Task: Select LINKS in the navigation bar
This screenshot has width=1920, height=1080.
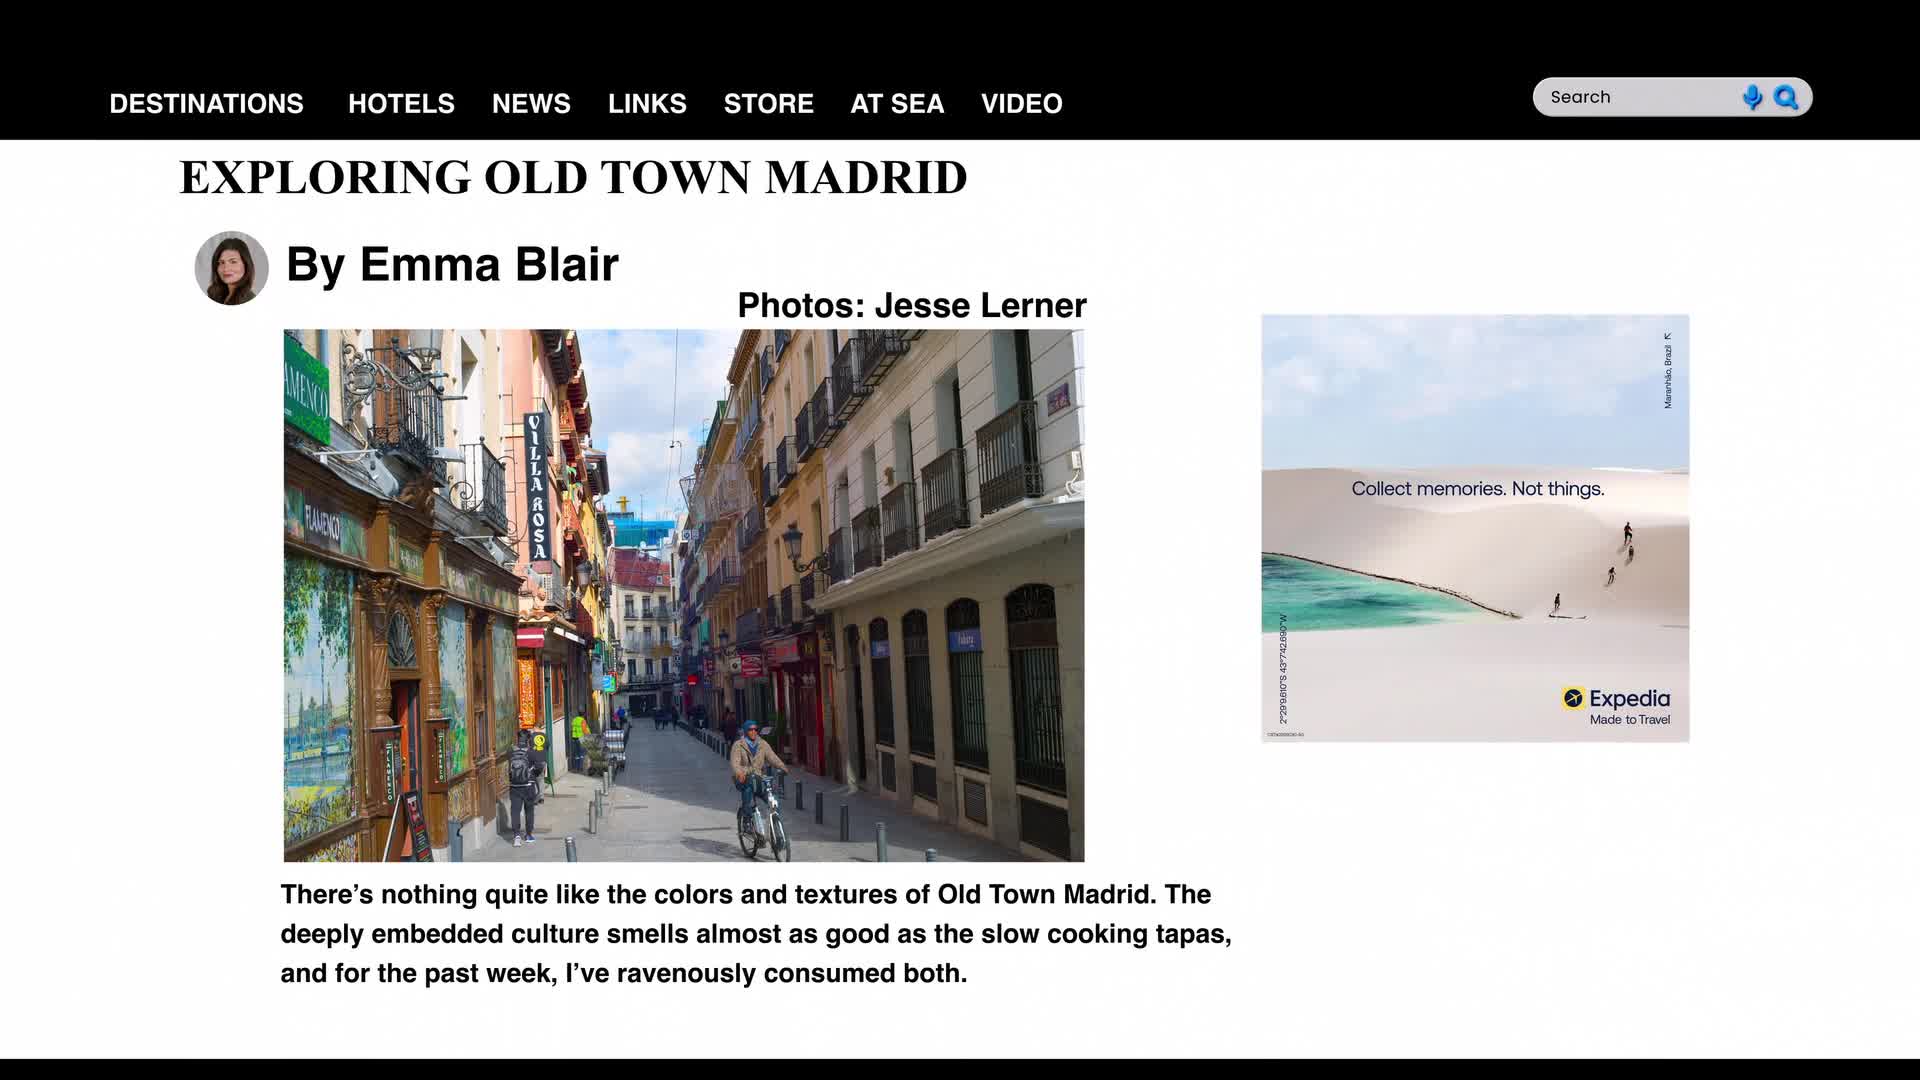Action: pos(647,104)
